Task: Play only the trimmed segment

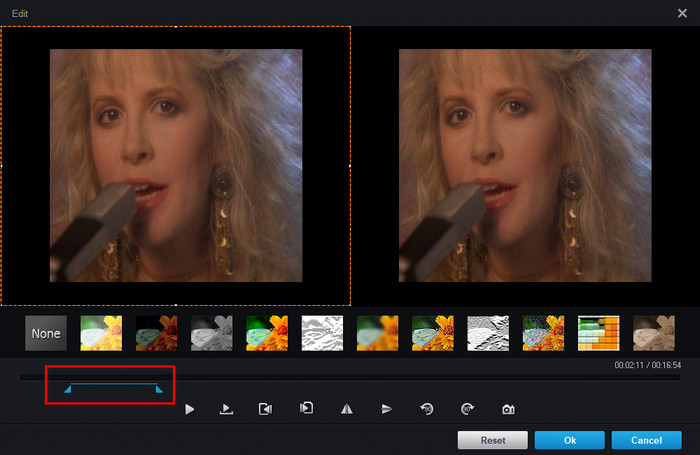Action: 226,409
